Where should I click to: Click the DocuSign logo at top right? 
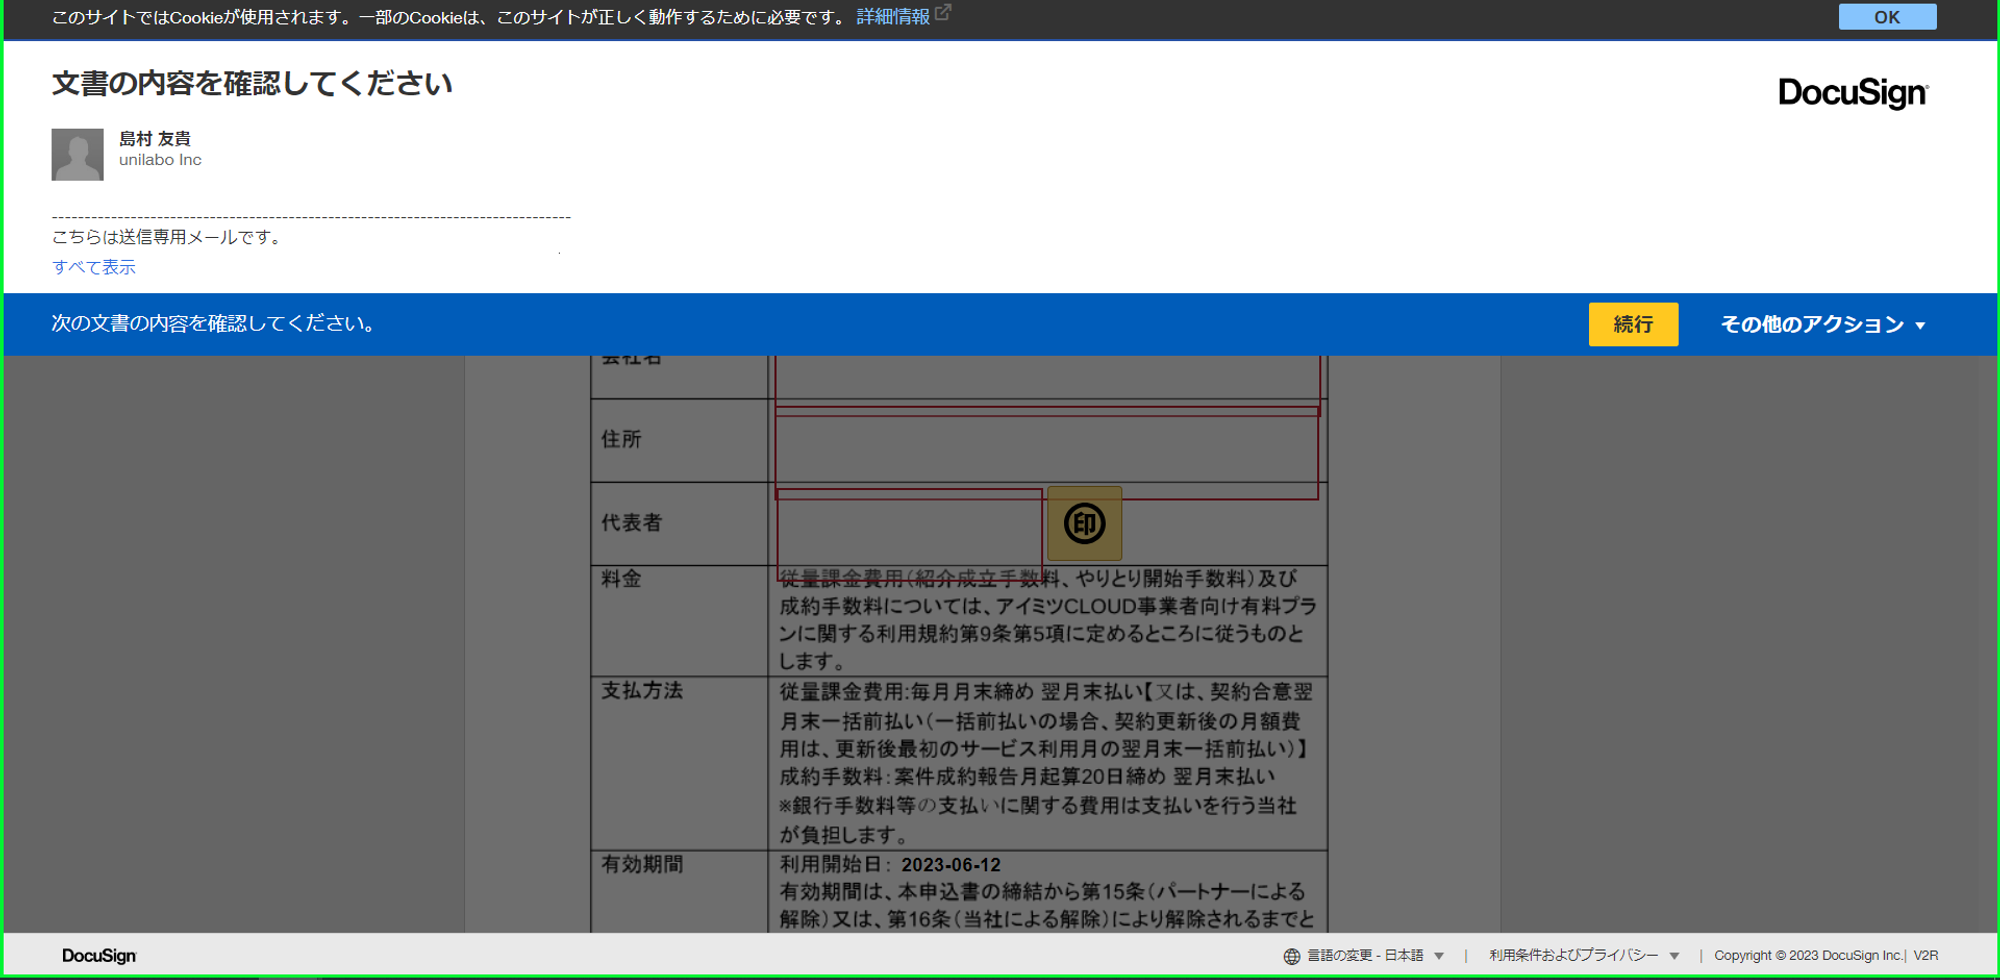(1852, 93)
